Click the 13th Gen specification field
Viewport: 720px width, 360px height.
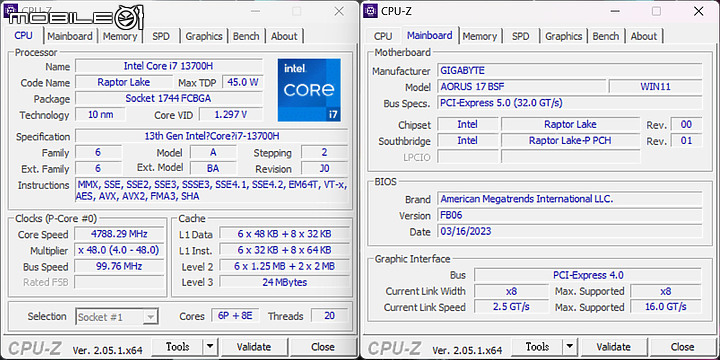click(212, 136)
